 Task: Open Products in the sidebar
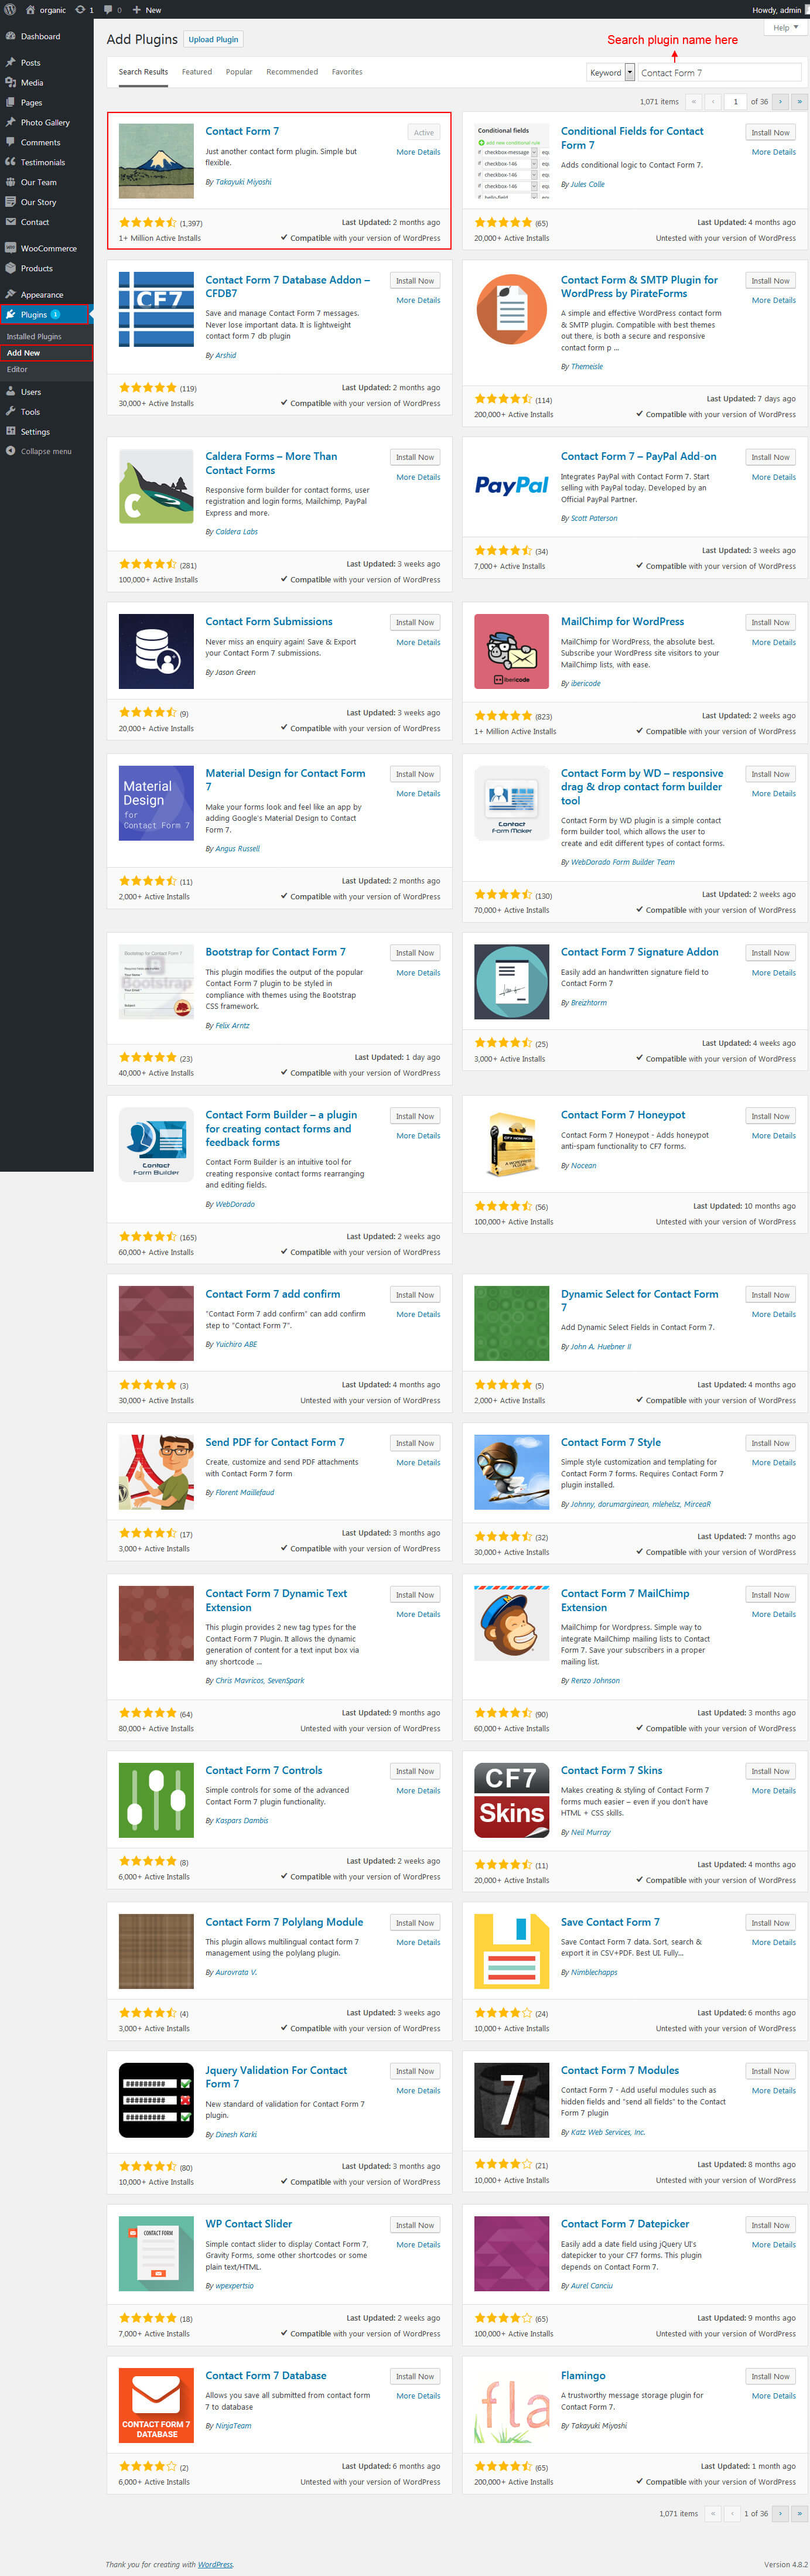click(37, 268)
